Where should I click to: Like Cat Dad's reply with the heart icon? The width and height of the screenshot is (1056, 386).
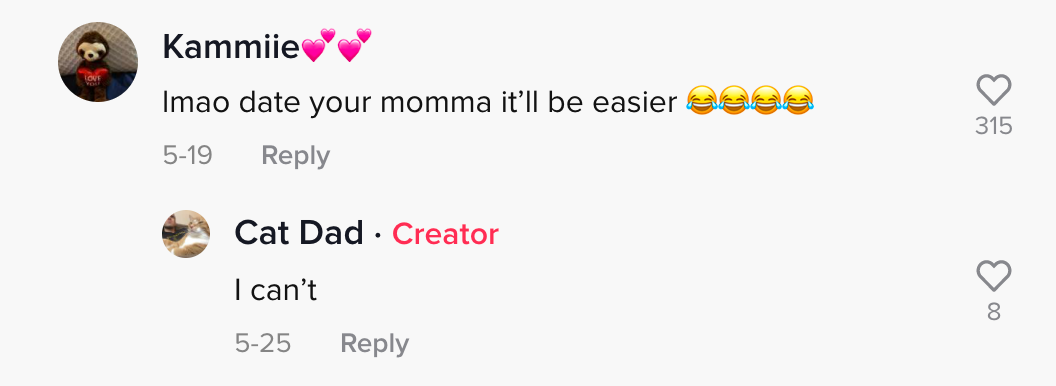coord(993,276)
